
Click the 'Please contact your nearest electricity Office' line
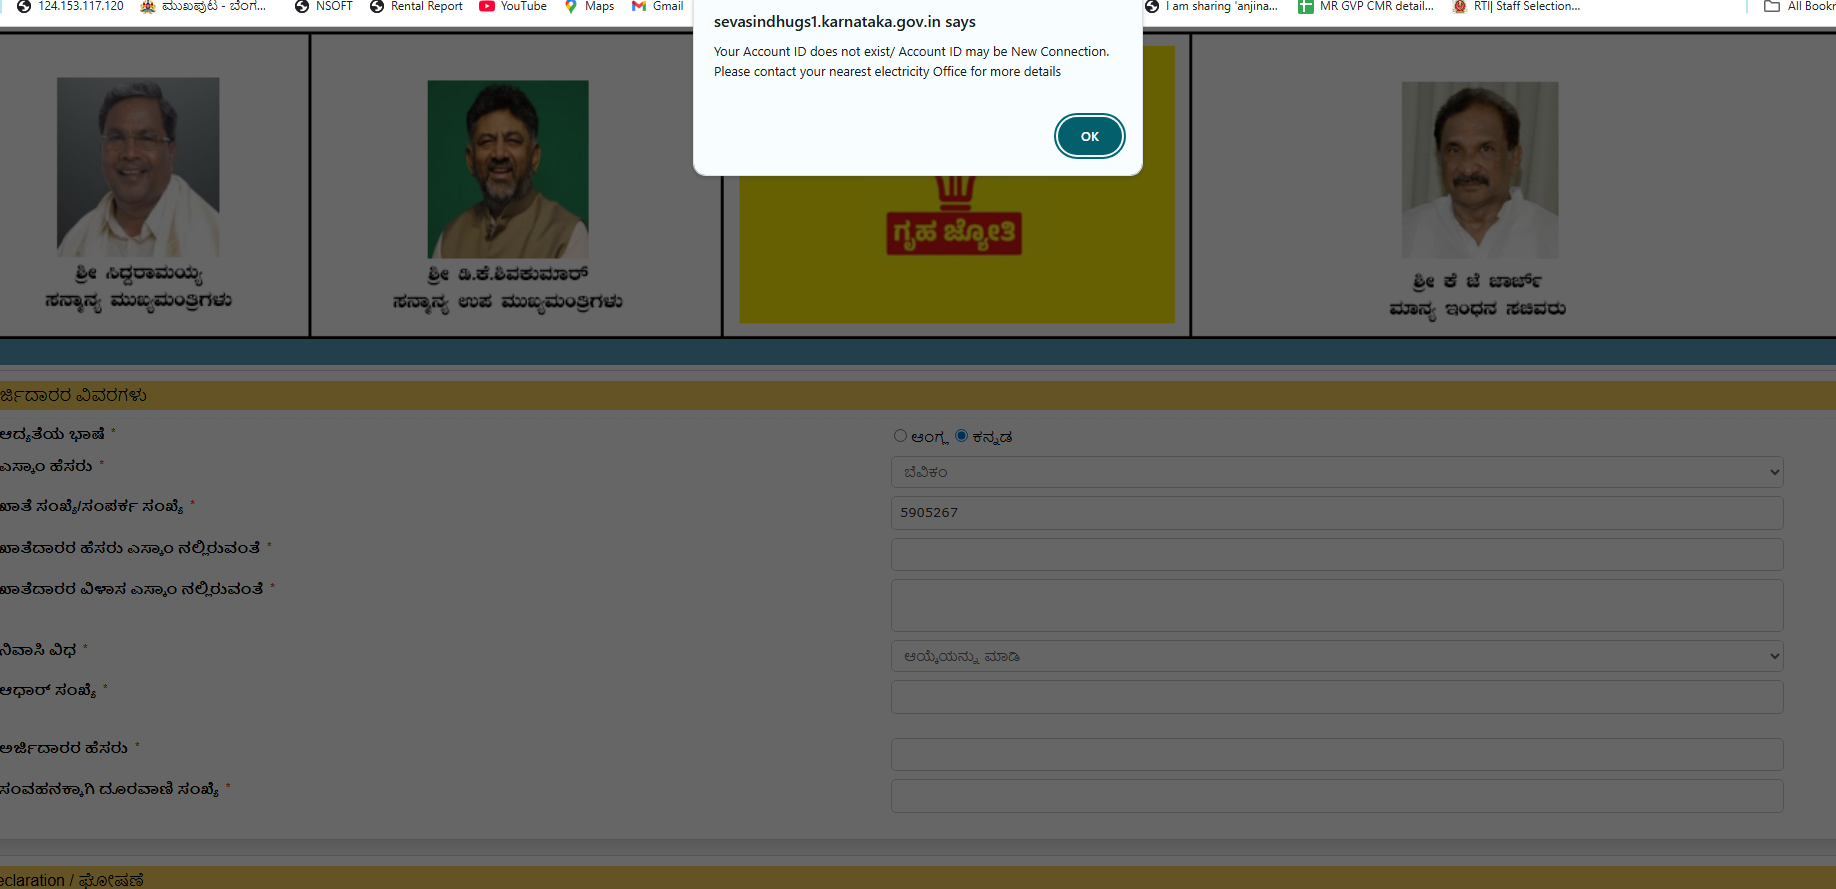click(x=887, y=72)
